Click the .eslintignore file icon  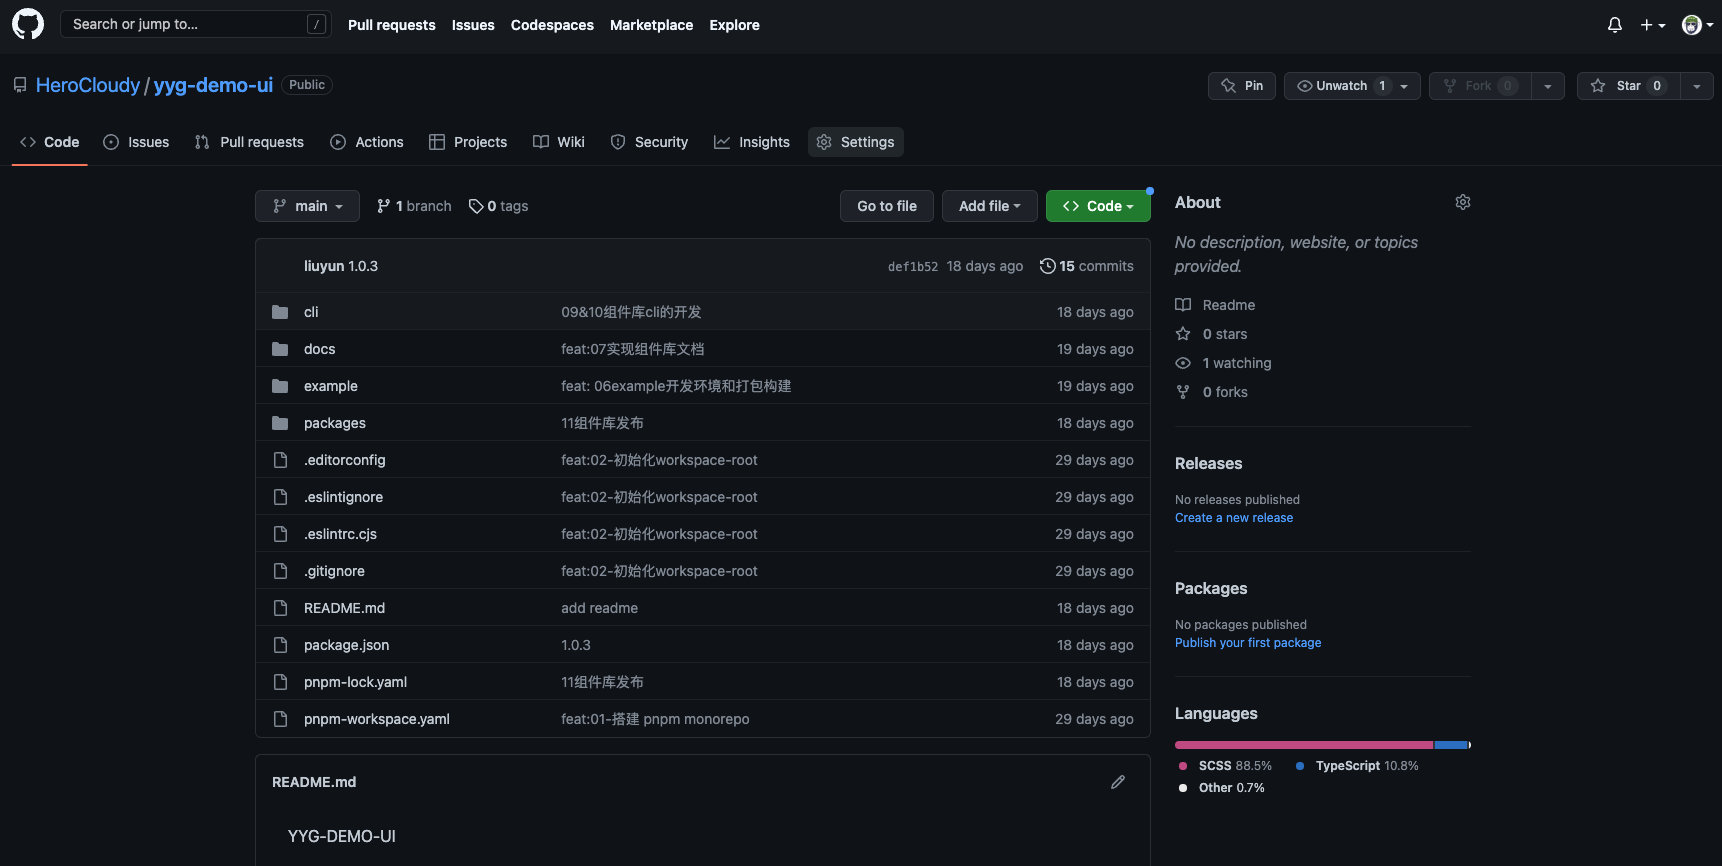tap(280, 497)
